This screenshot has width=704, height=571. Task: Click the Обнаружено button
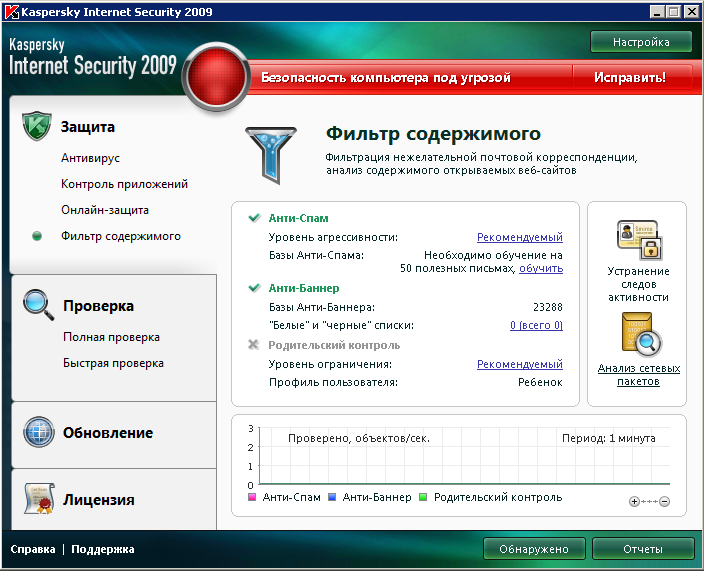(534, 549)
